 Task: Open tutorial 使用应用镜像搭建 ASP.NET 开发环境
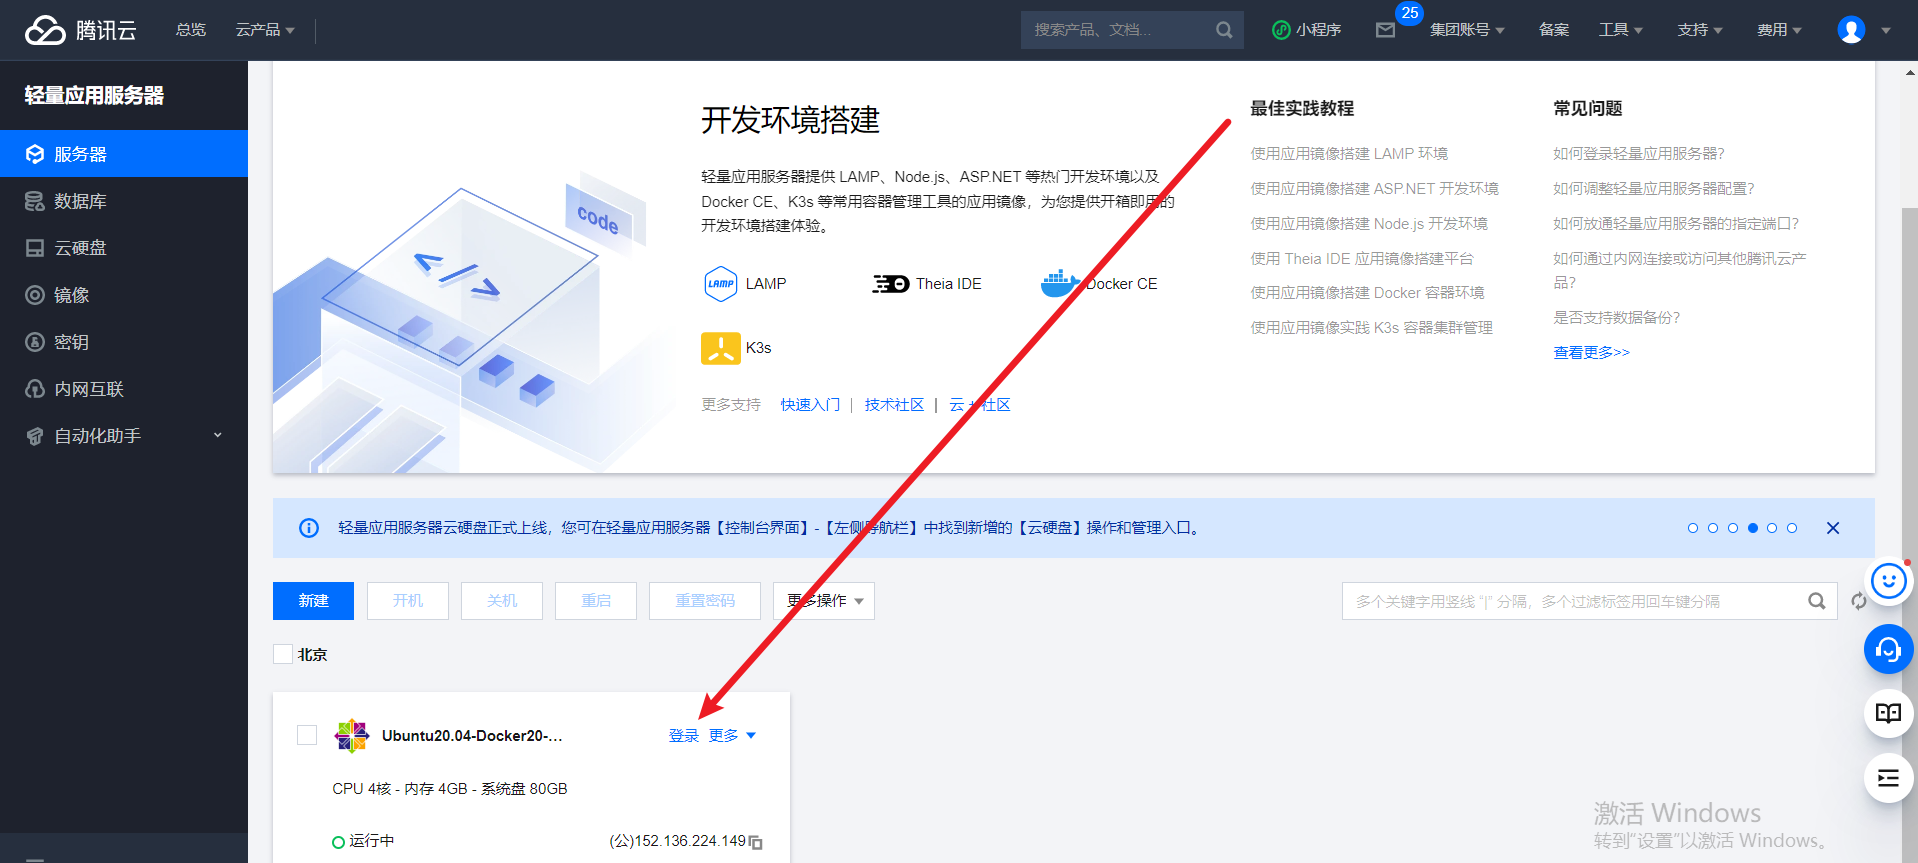pos(1374,189)
